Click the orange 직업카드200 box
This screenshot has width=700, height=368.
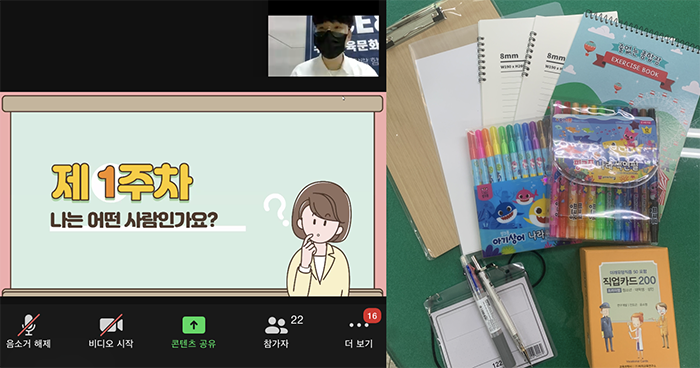[629, 308]
